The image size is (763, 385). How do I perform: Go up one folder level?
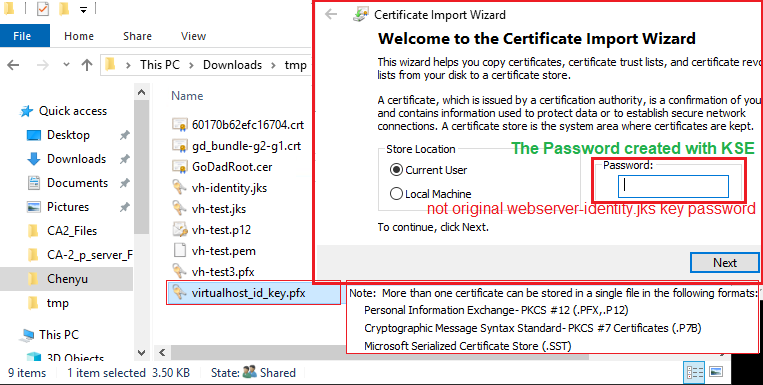point(87,65)
